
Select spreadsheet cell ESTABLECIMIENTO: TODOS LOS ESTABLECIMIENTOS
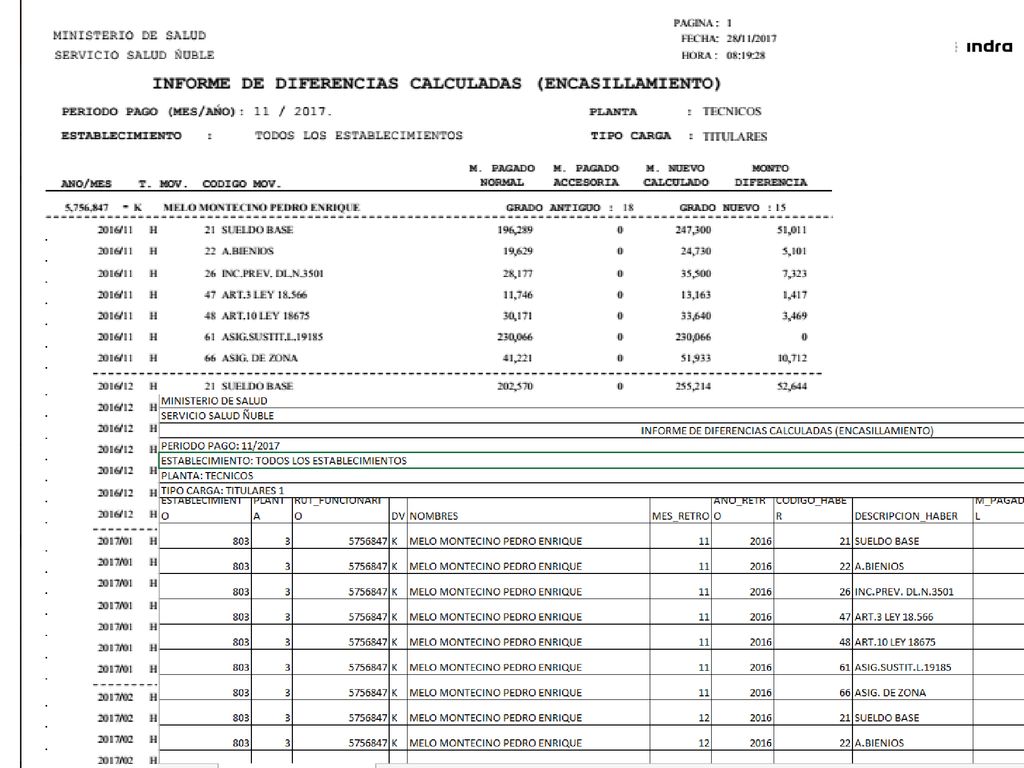592,460
